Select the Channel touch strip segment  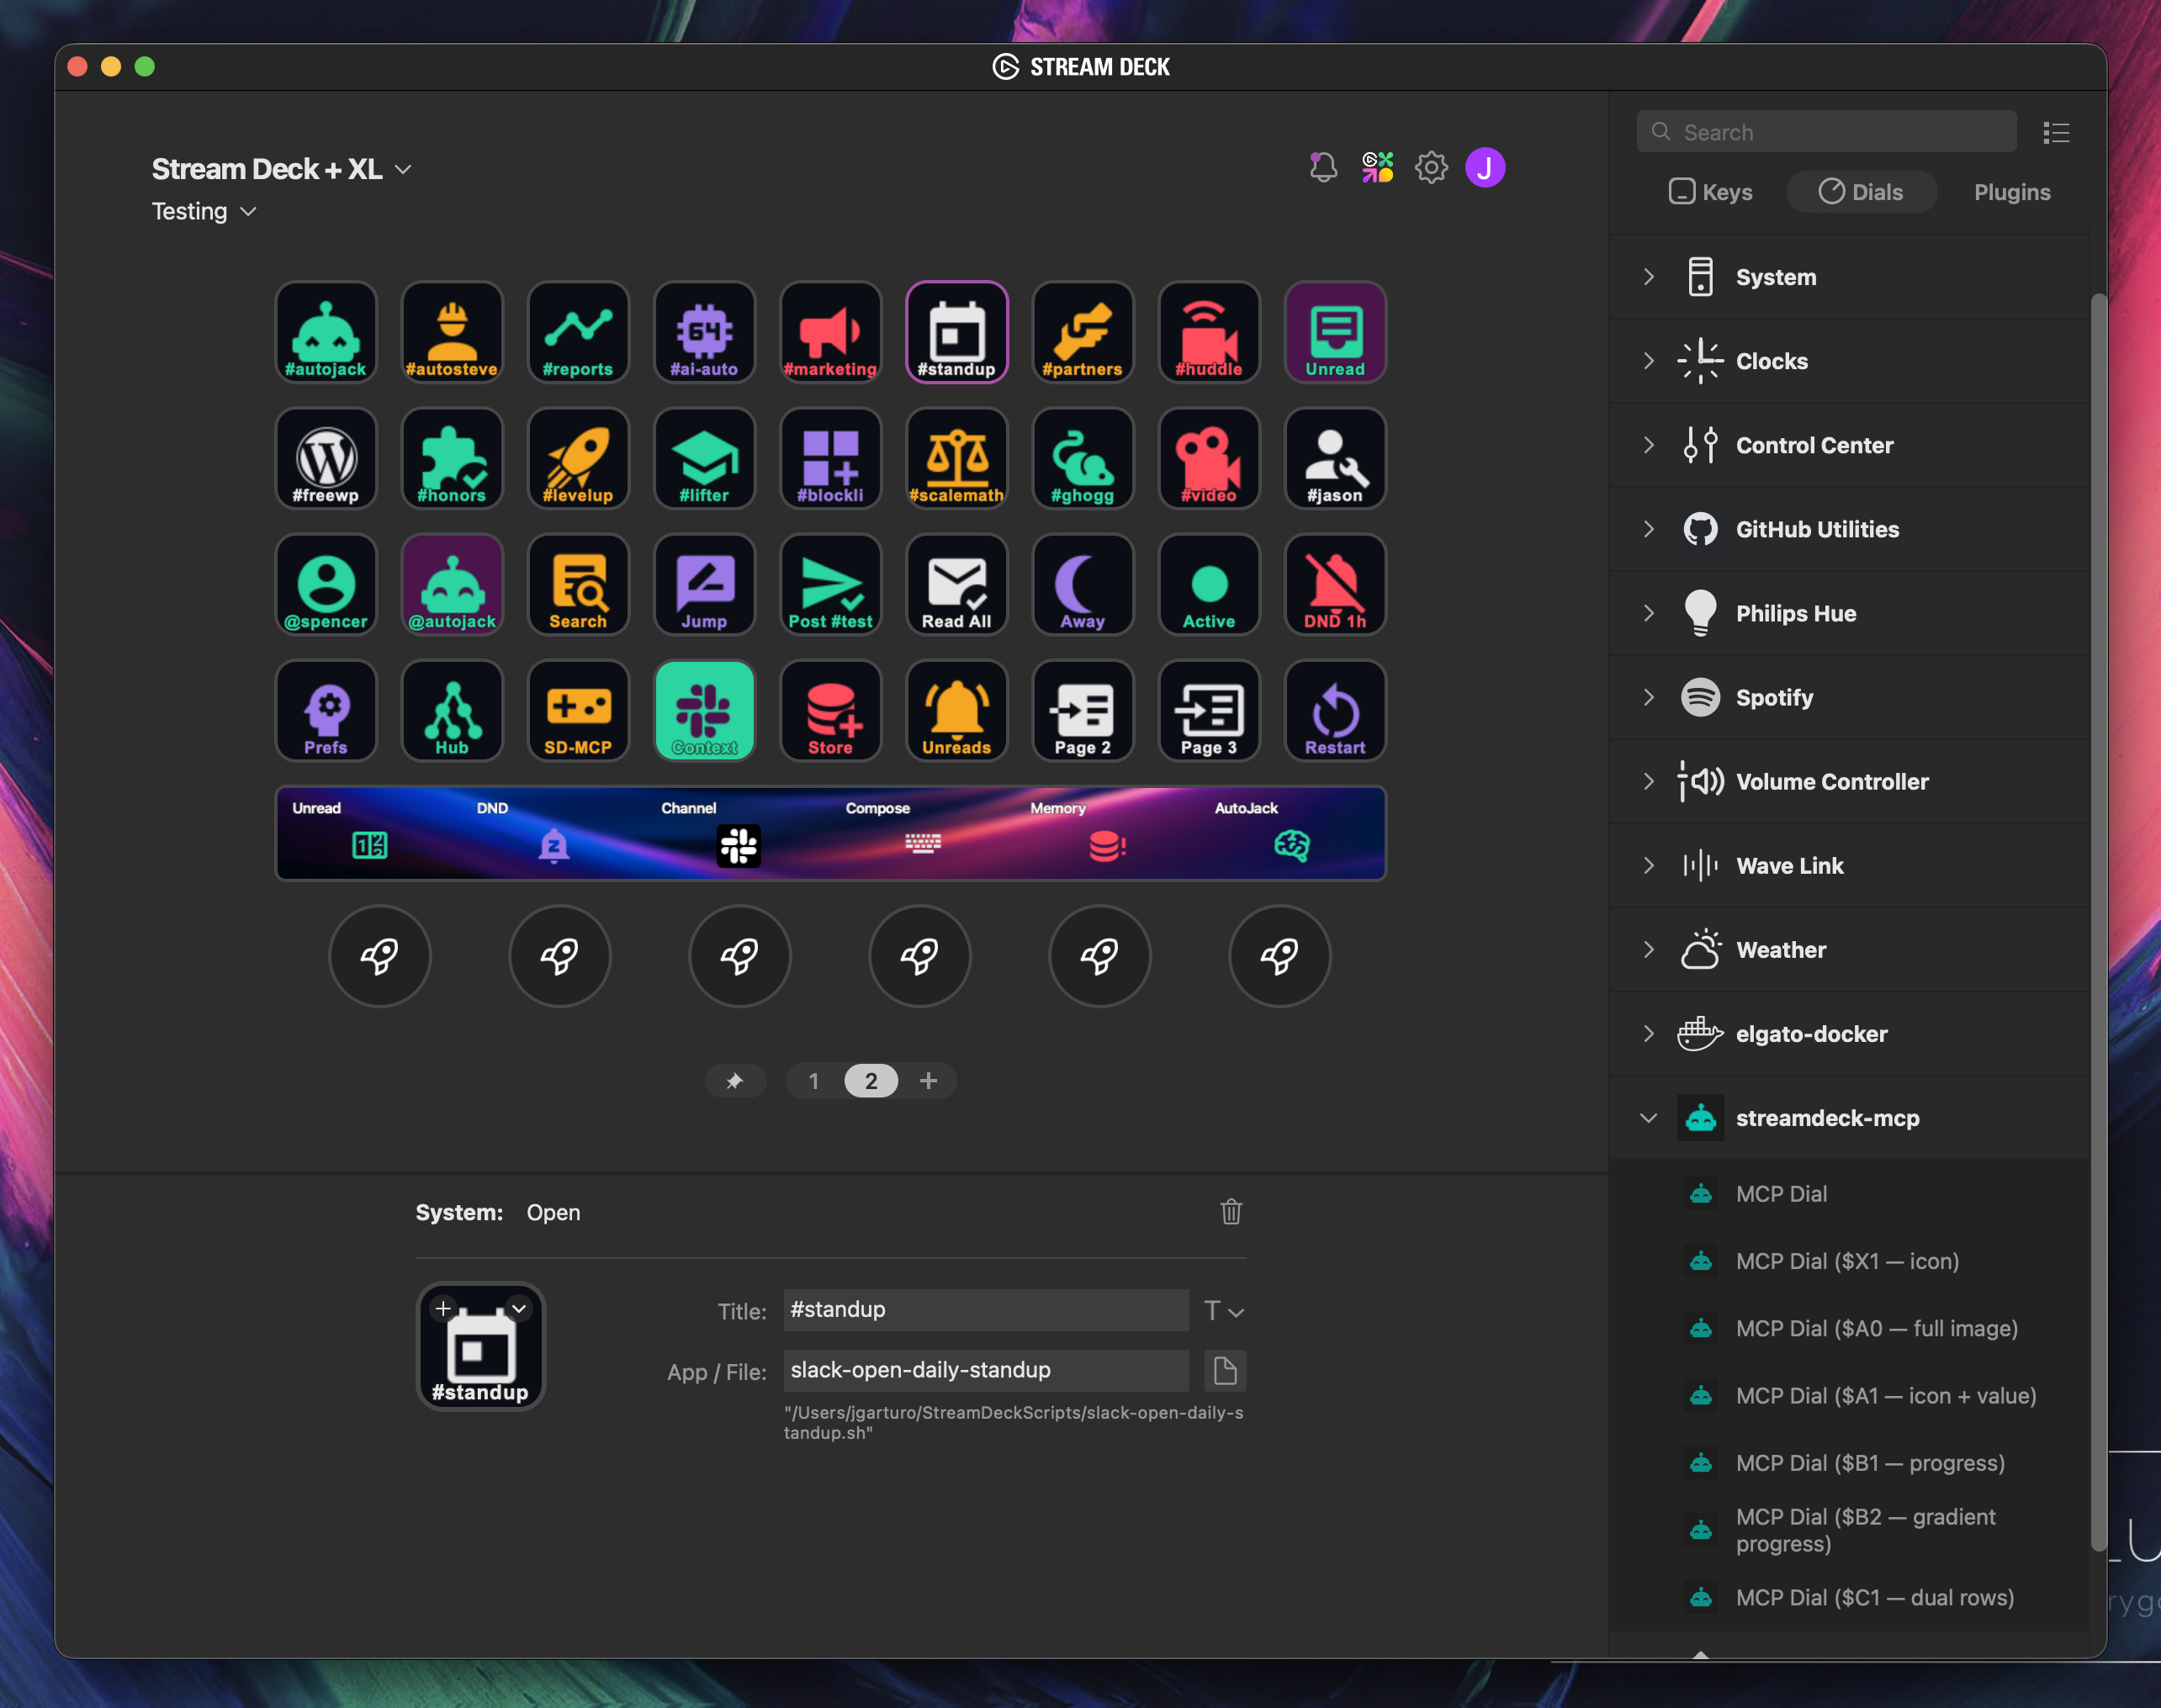point(739,833)
